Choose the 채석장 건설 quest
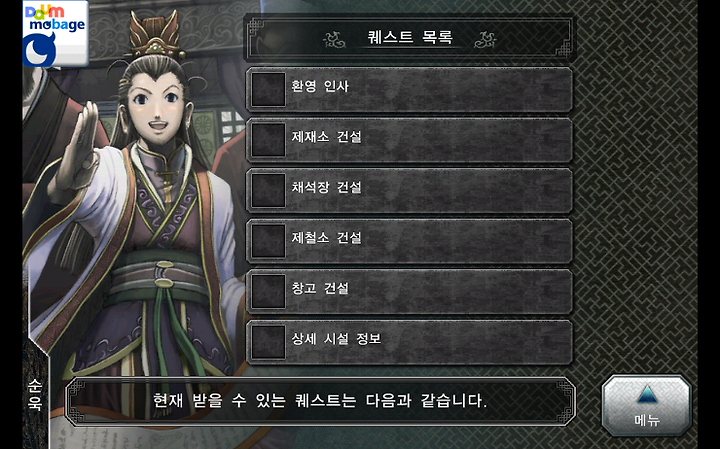720x449 pixels. point(409,191)
